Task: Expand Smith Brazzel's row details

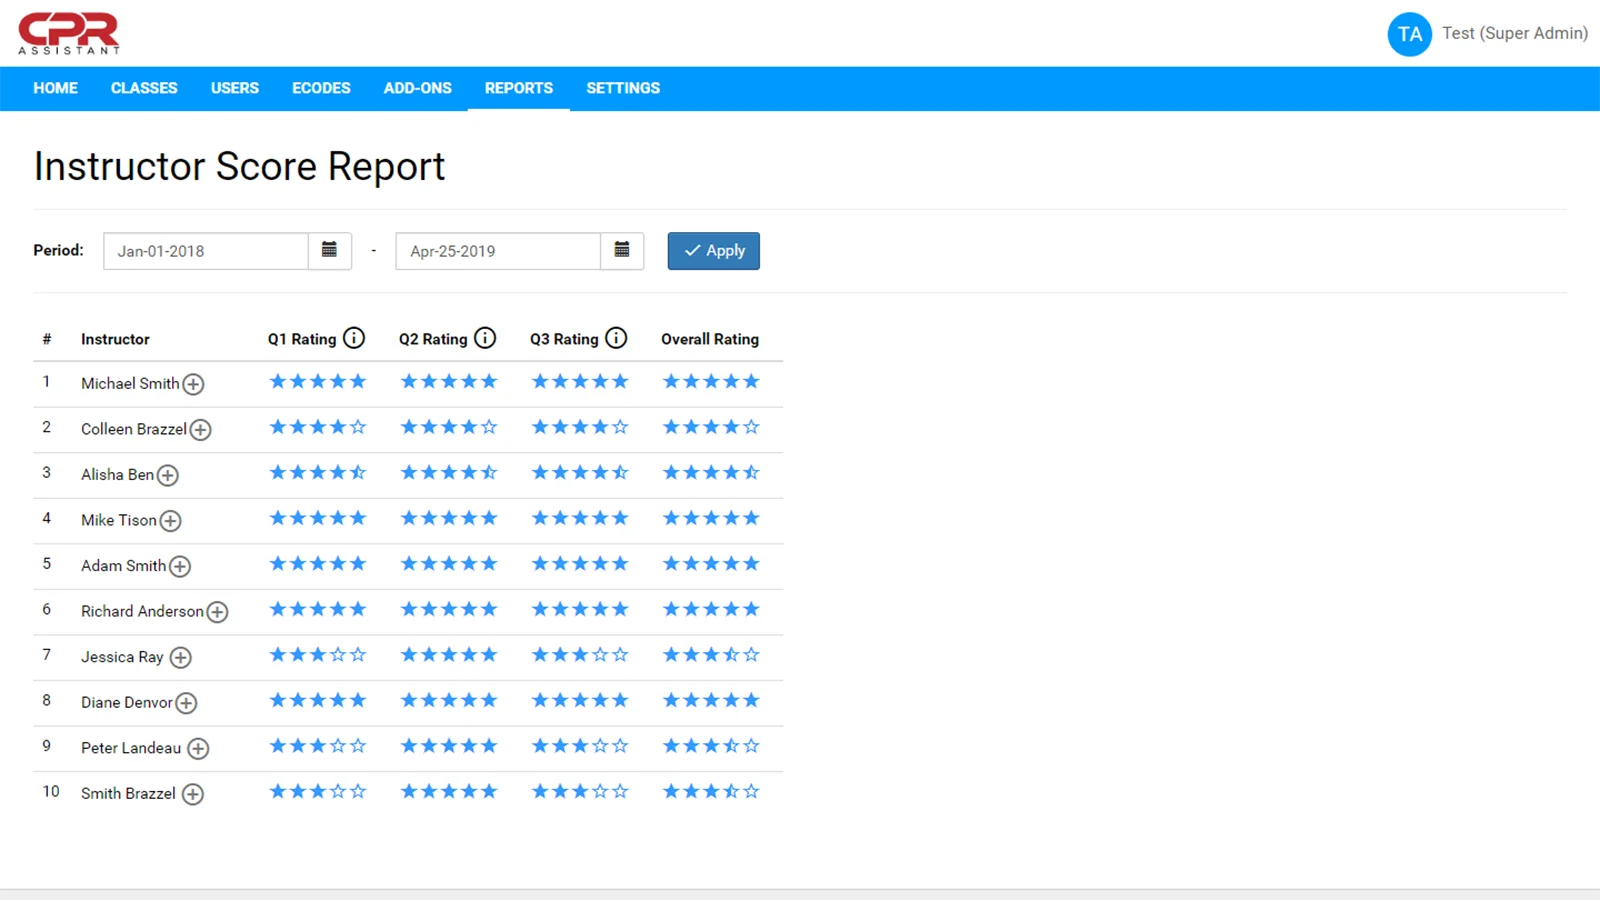Action: pyautogui.click(x=193, y=794)
